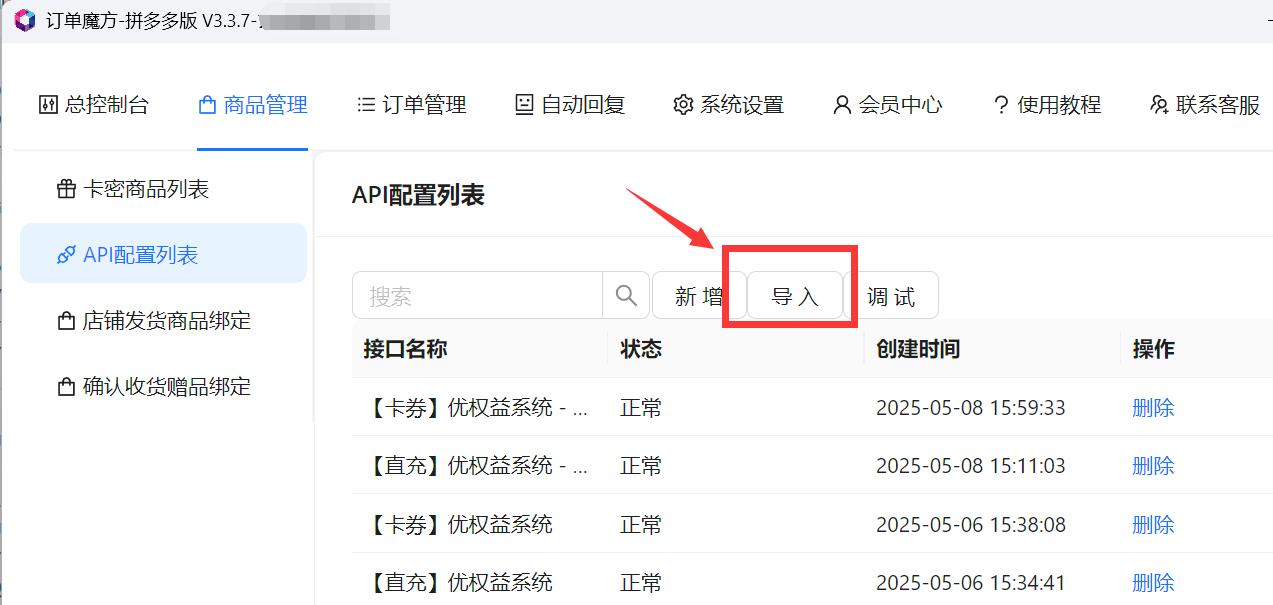
Task: Select 卡密商品列表 in the sidebar
Action: pyautogui.click(x=163, y=189)
